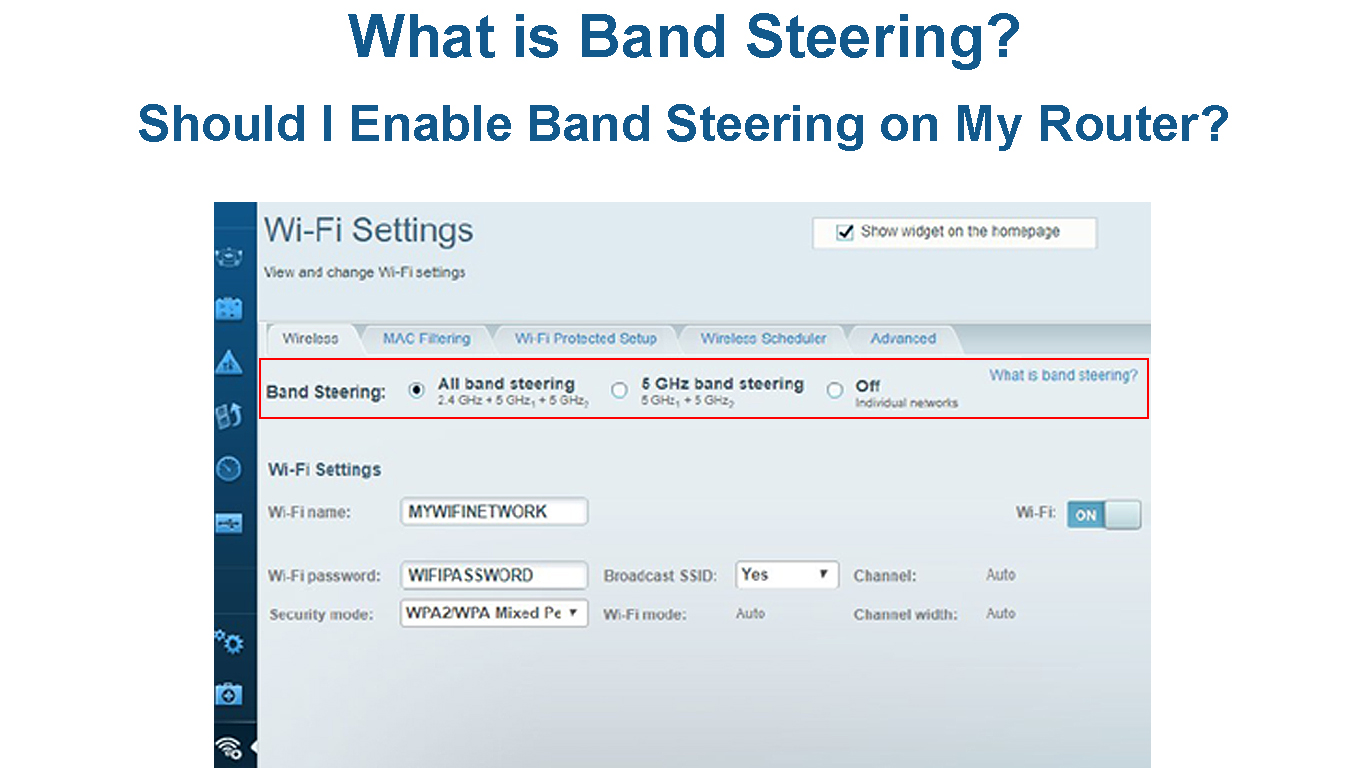The width and height of the screenshot is (1366, 768).
Task: Click the What is band steering link
Action: tap(1062, 375)
